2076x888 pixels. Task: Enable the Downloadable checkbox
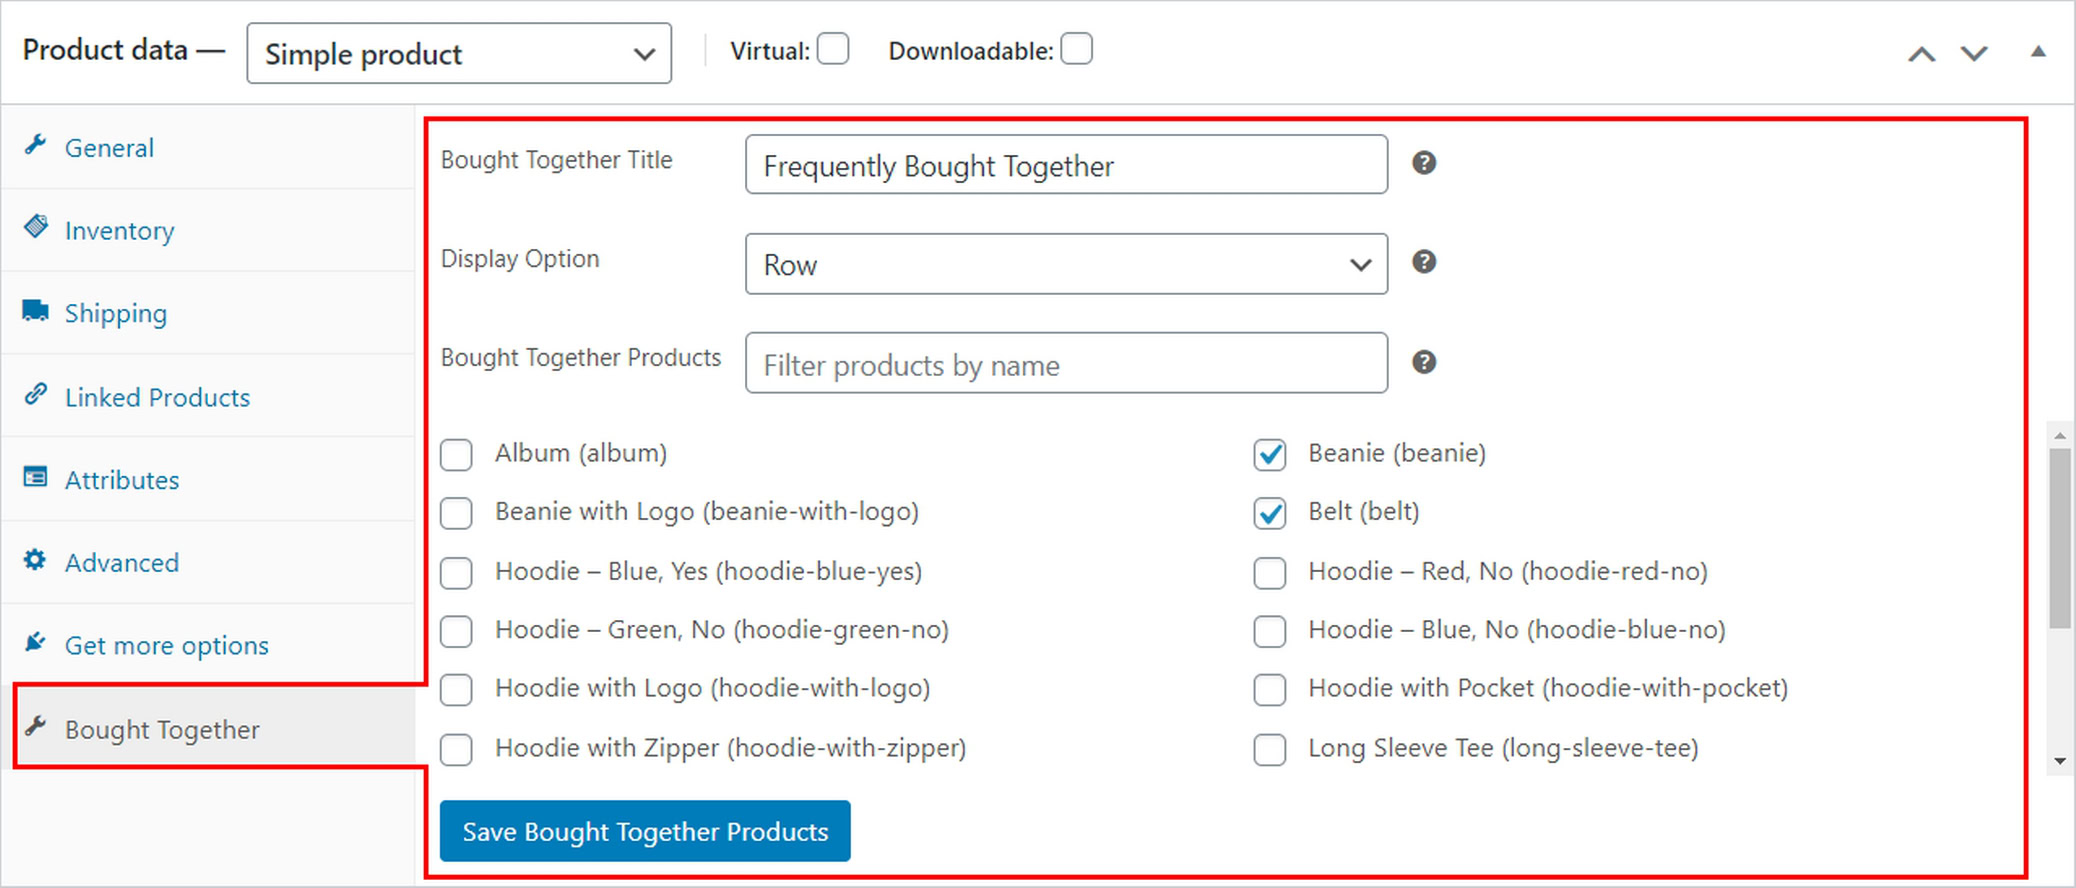[1076, 49]
